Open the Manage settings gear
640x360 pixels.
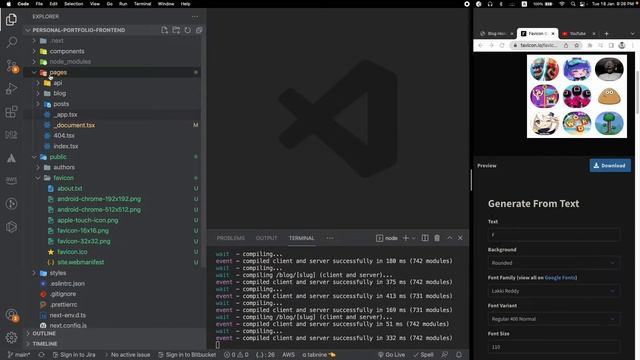click(x=11, y=337)
